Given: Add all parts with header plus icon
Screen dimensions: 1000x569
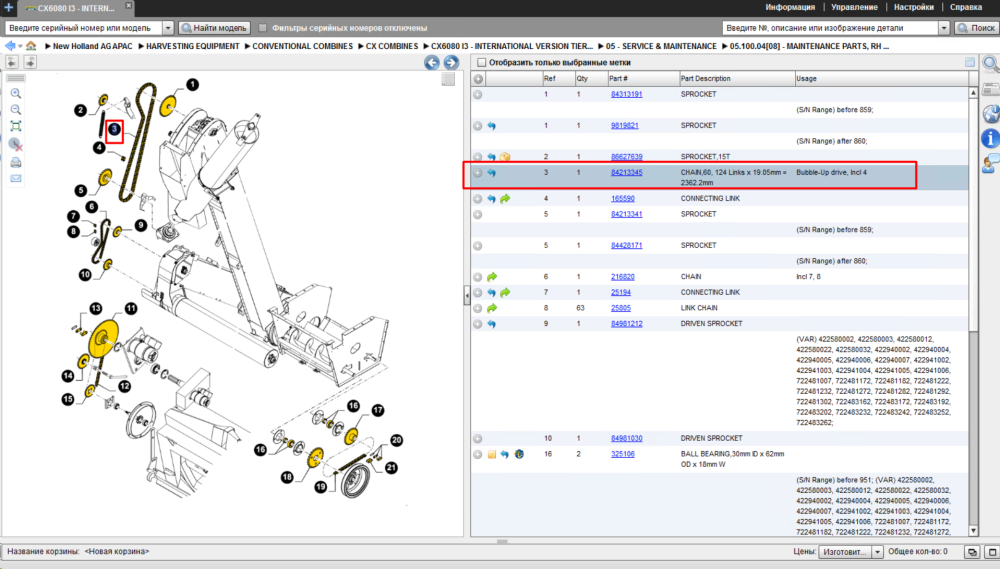Looking at the screenshot, I should [478, 78].
